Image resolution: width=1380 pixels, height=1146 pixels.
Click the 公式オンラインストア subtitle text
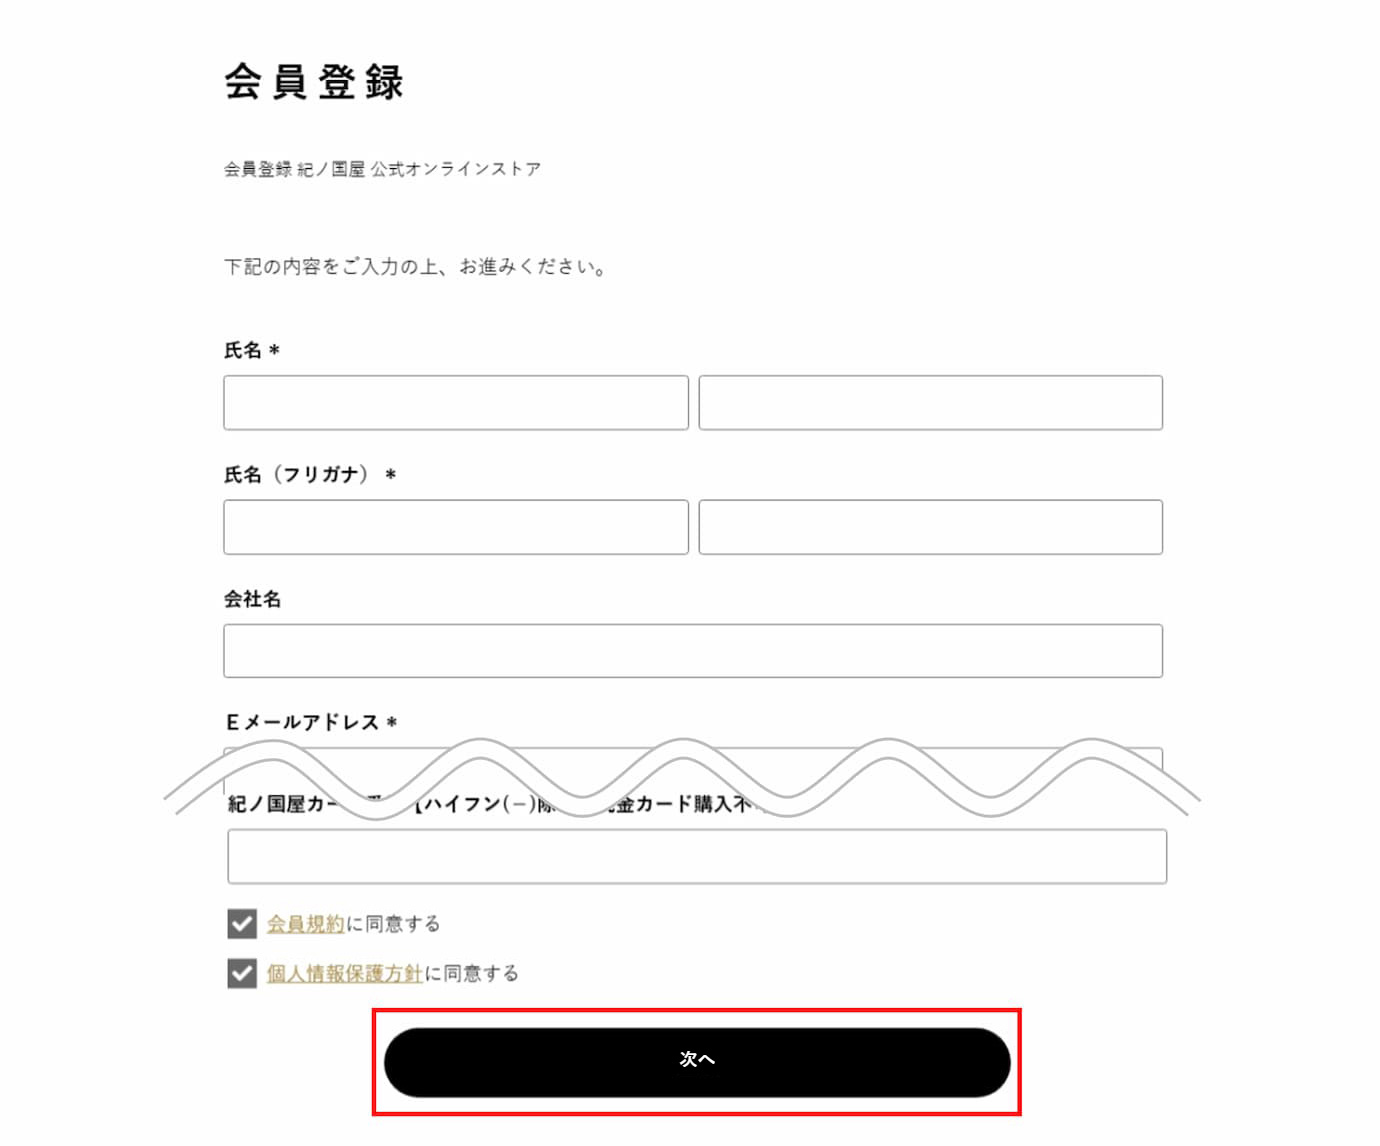click(x=455, y=169)
